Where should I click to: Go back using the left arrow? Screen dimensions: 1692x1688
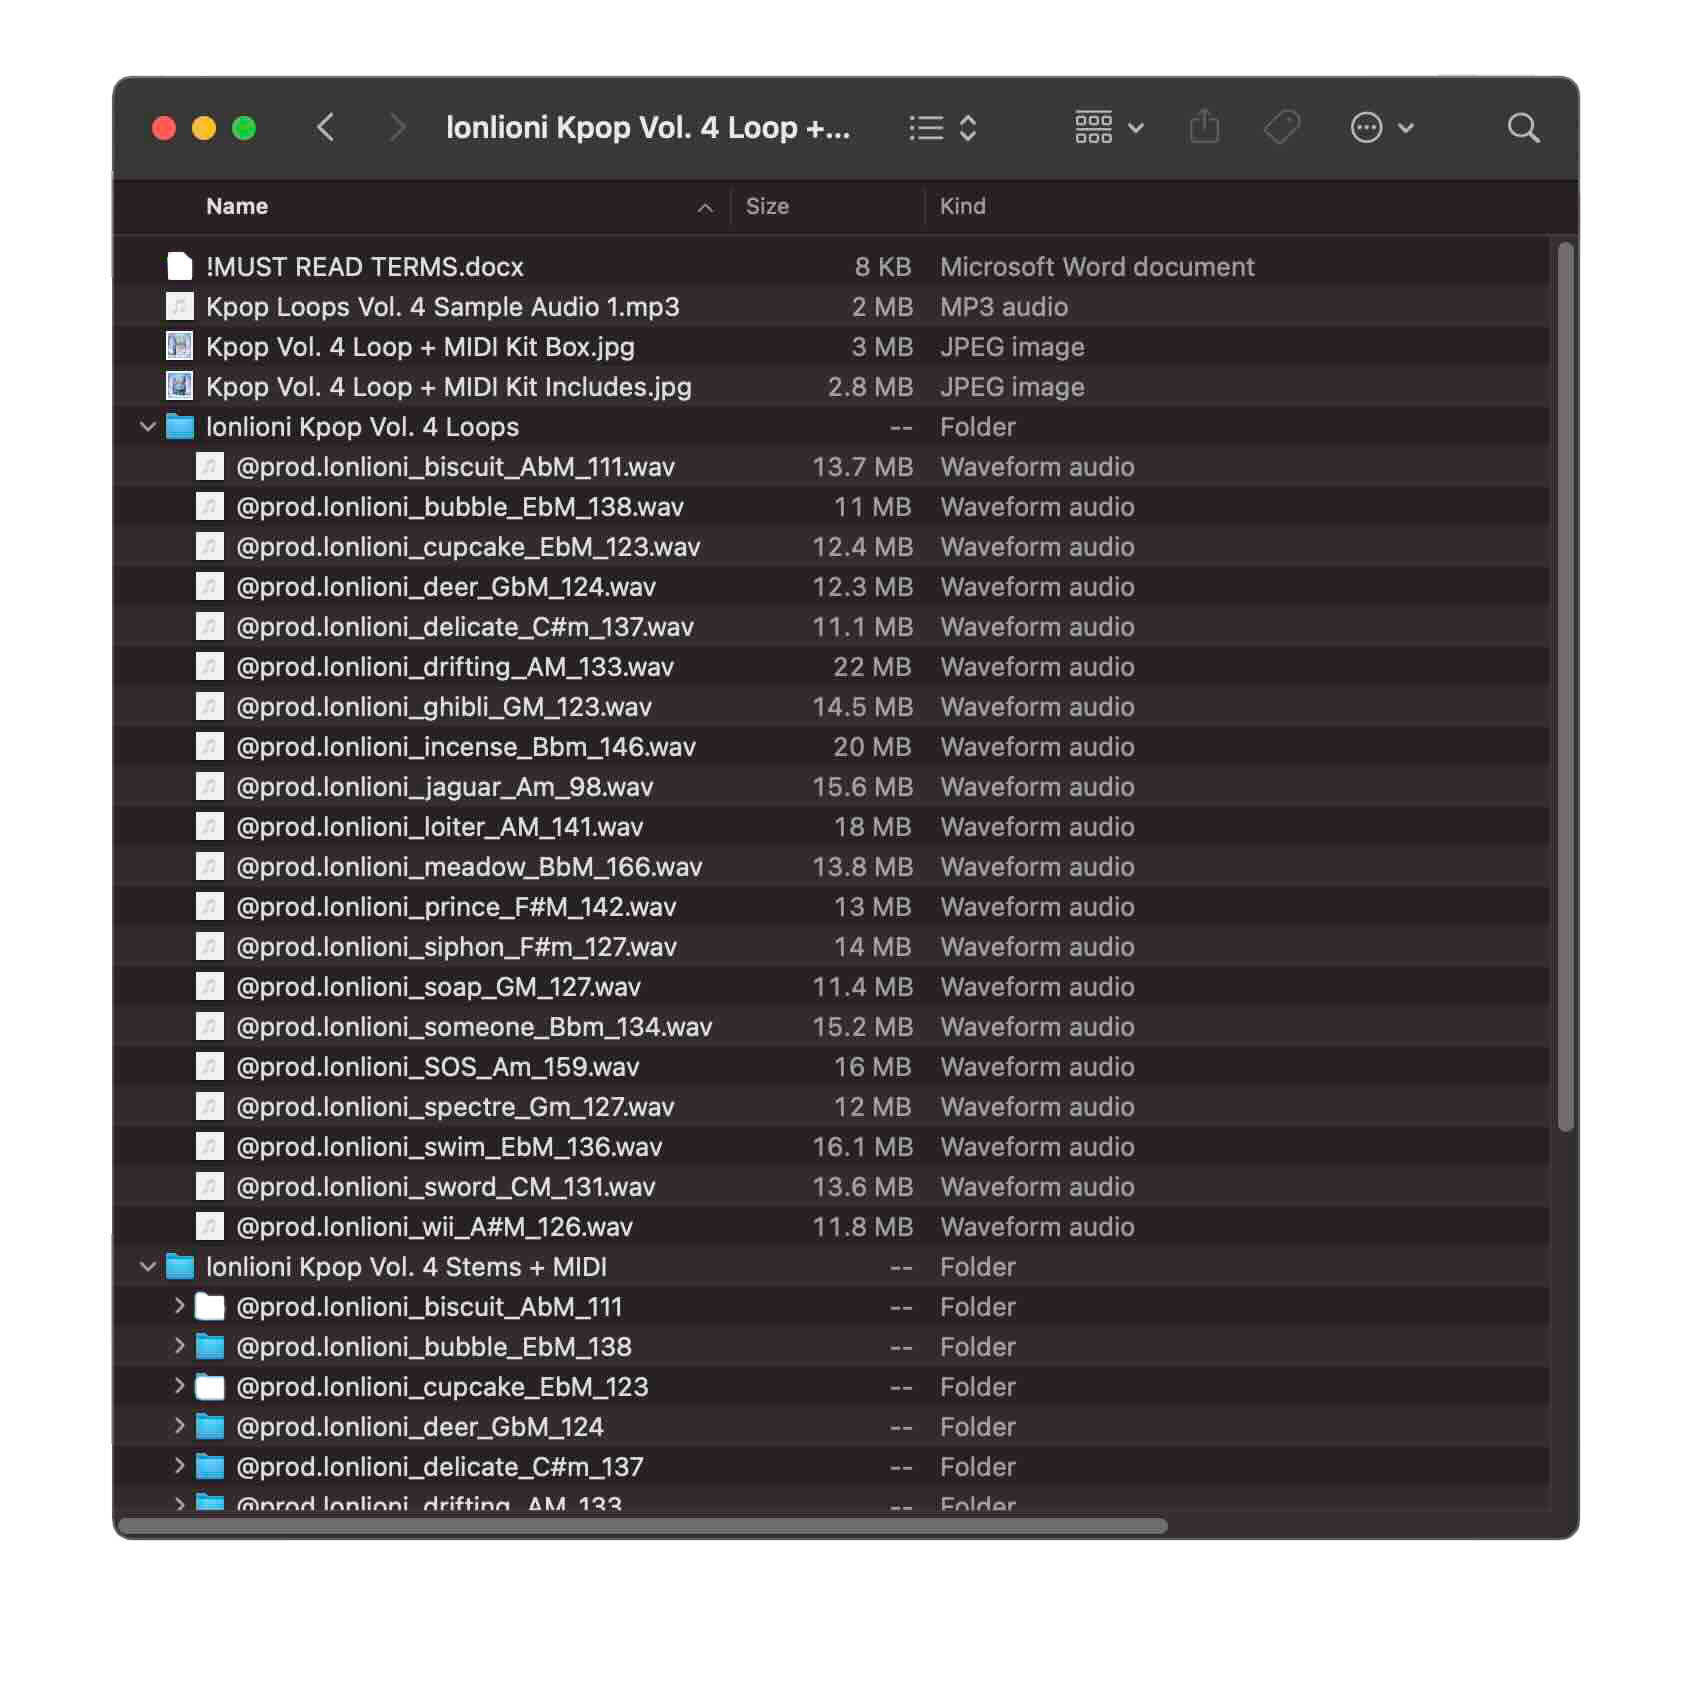tap(326, 128)
